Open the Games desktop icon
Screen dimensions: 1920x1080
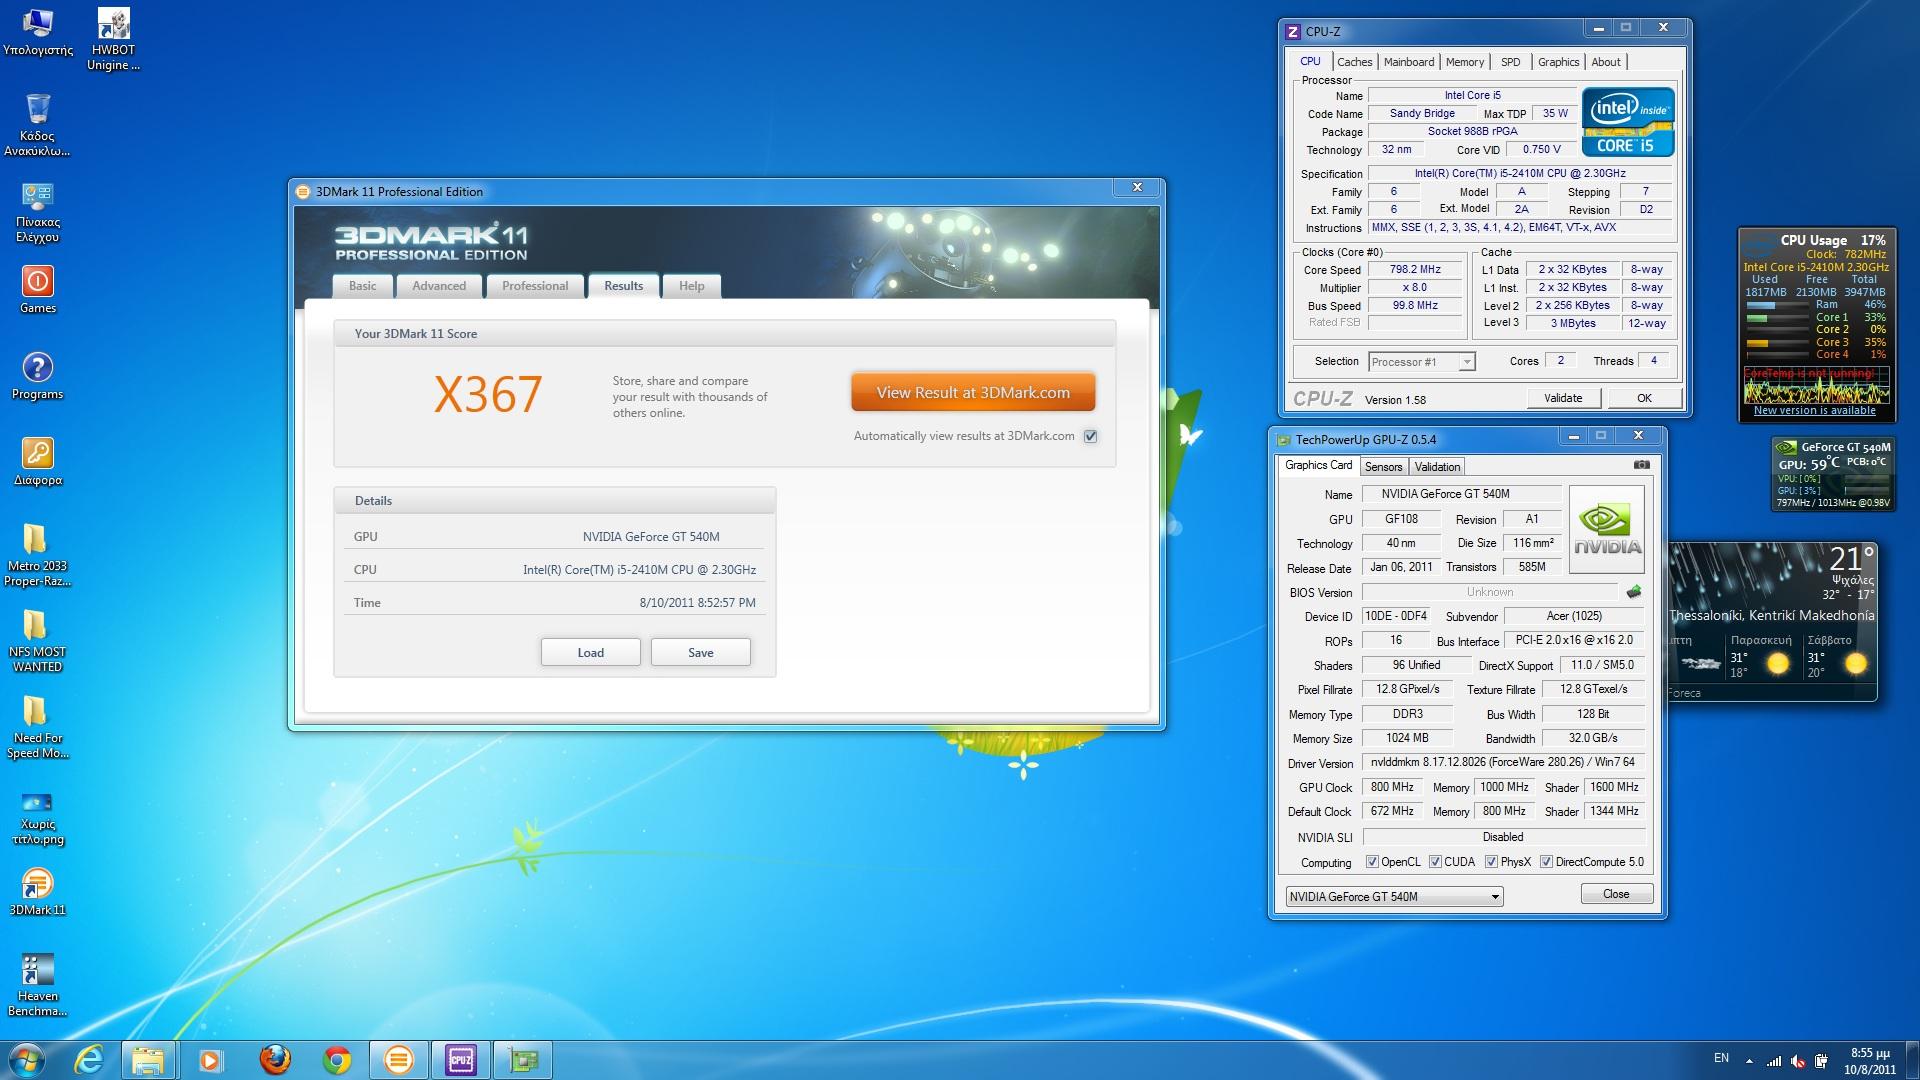coord(37,290)
